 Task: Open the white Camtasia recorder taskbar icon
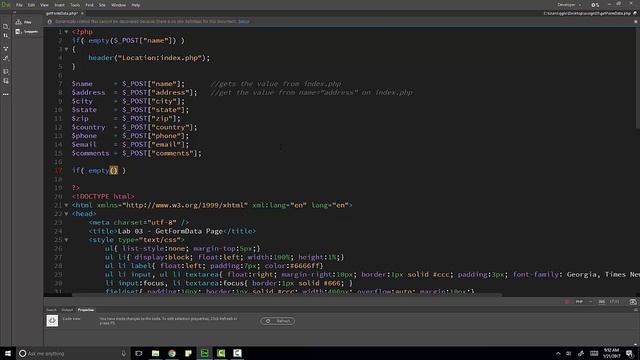pos(237,353)
